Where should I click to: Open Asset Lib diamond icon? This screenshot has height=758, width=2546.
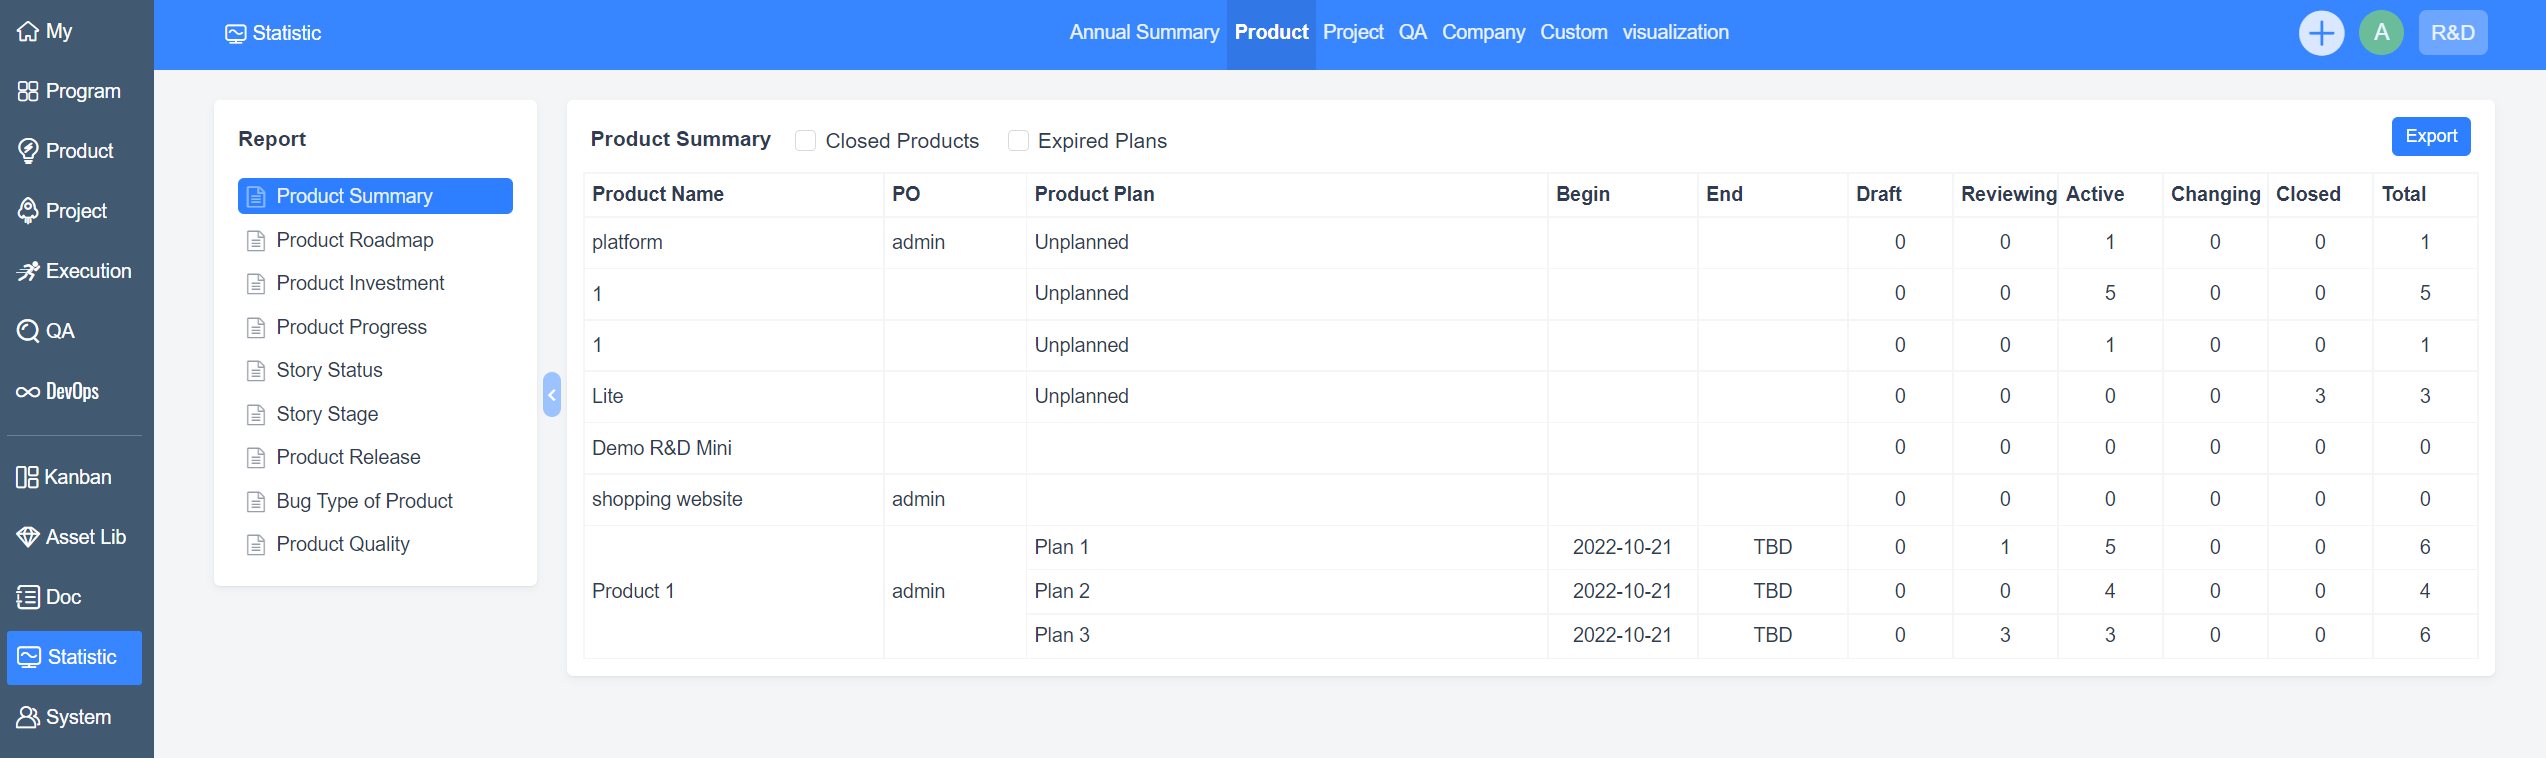click(x=28, y=538)
